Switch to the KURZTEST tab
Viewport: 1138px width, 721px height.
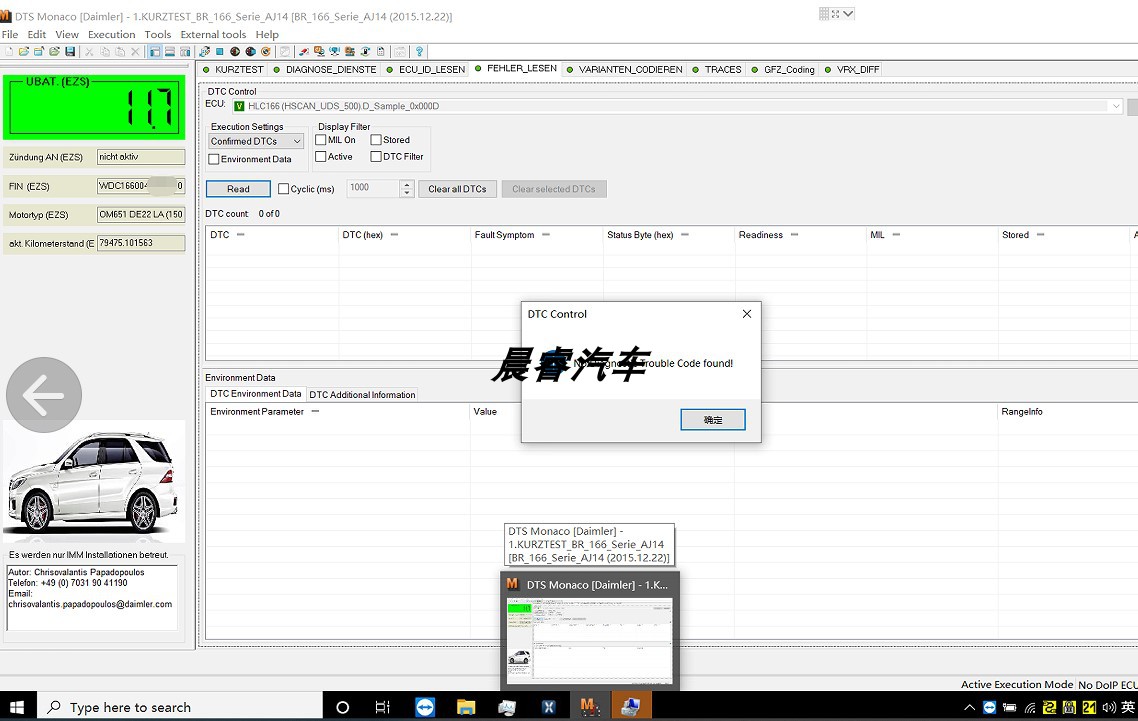pos(233,69)
